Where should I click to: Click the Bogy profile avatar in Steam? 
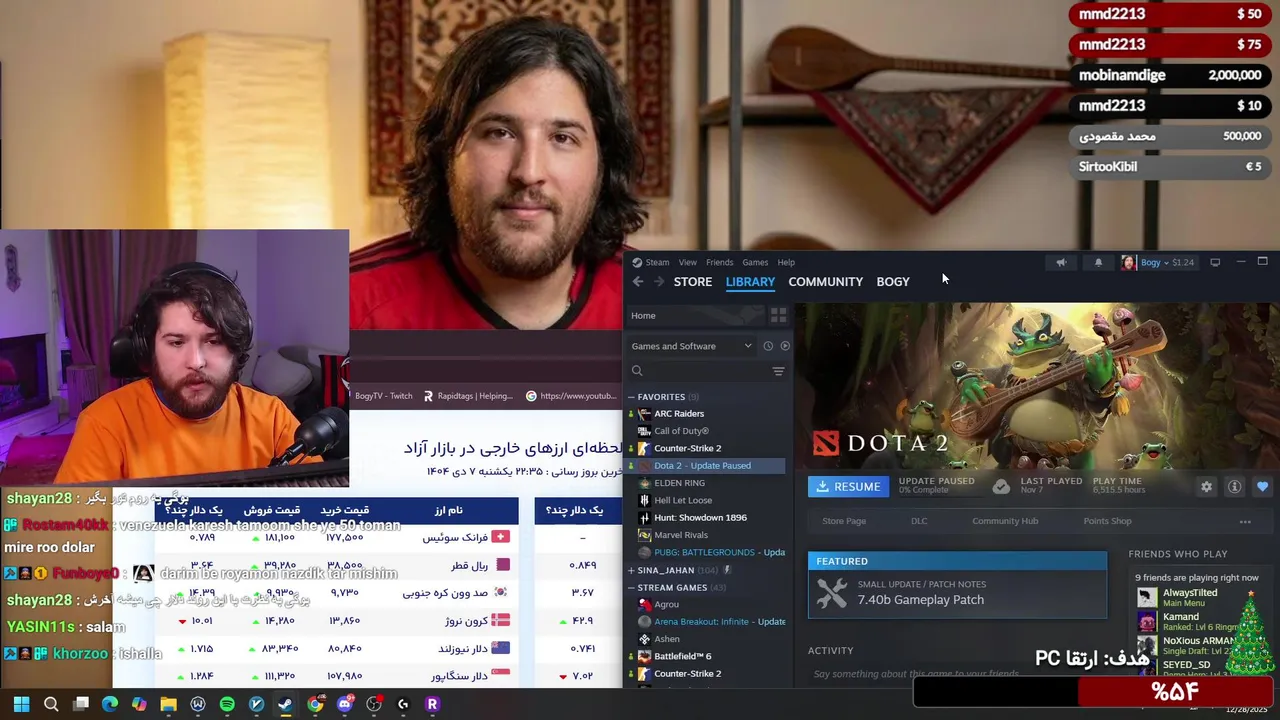(1128, 262)
